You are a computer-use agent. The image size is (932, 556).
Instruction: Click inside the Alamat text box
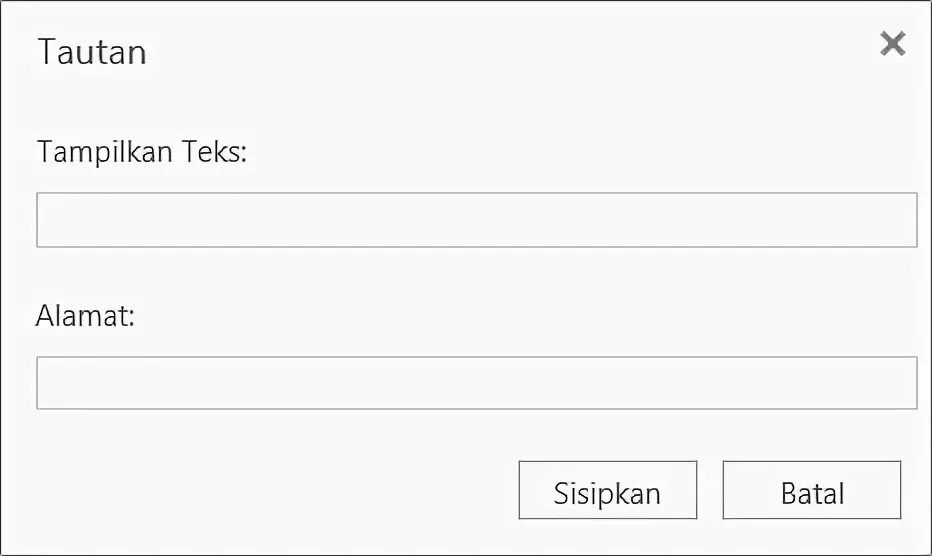[476, 383]
